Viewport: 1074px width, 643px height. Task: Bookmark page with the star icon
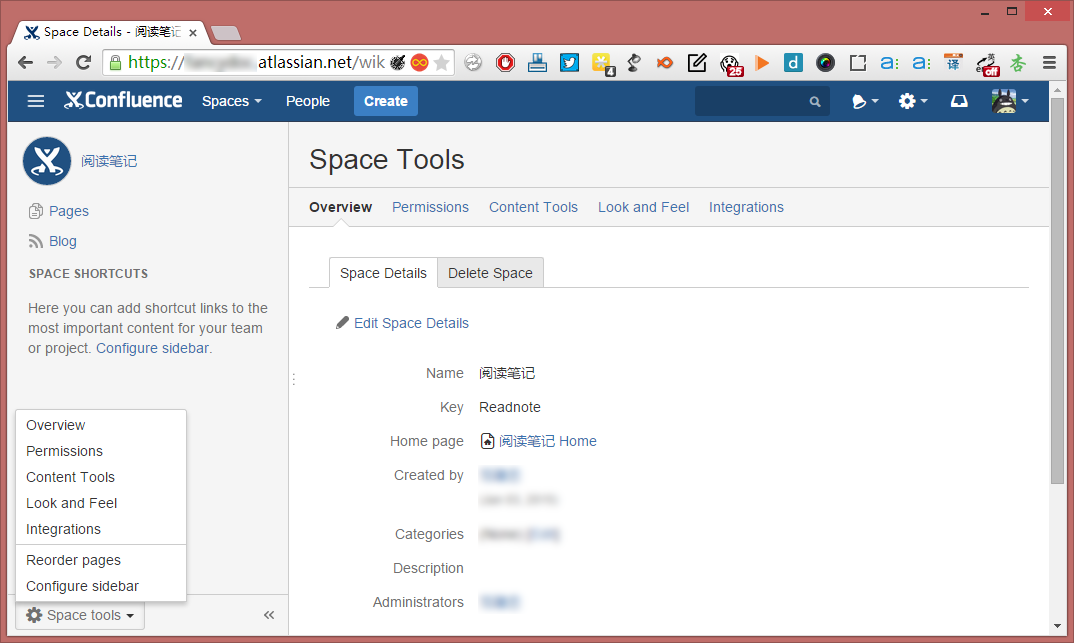441,63
